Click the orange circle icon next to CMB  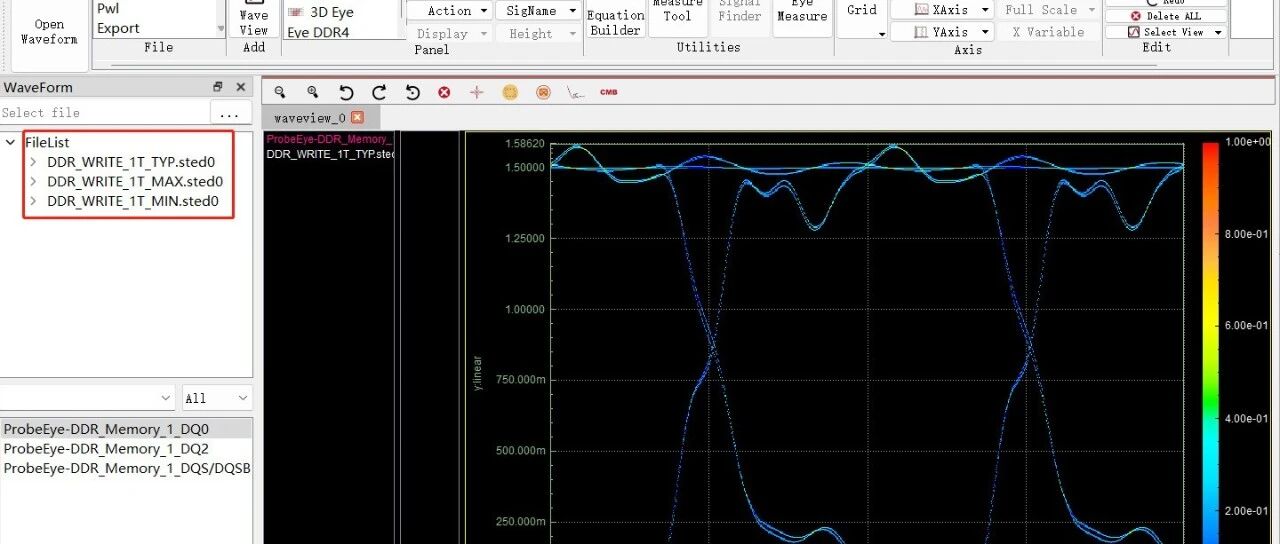point(543,92)
